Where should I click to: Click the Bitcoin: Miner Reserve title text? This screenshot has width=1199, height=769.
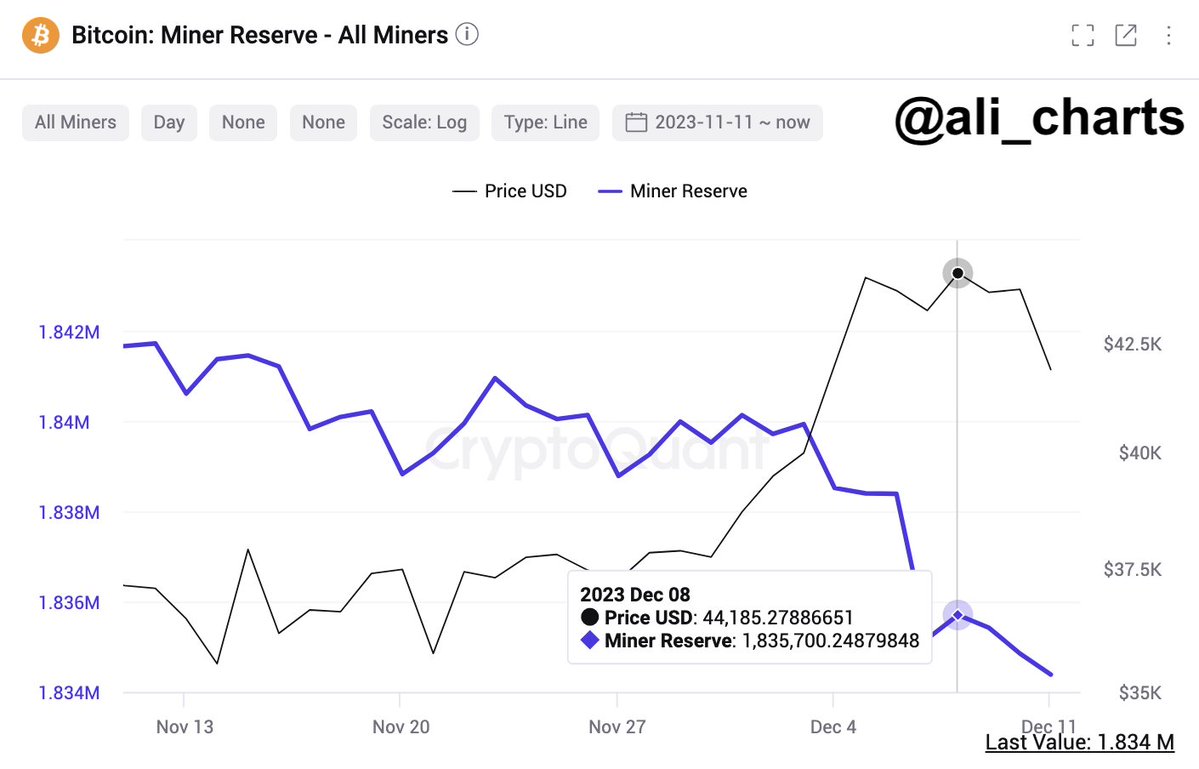coord(260,35)
